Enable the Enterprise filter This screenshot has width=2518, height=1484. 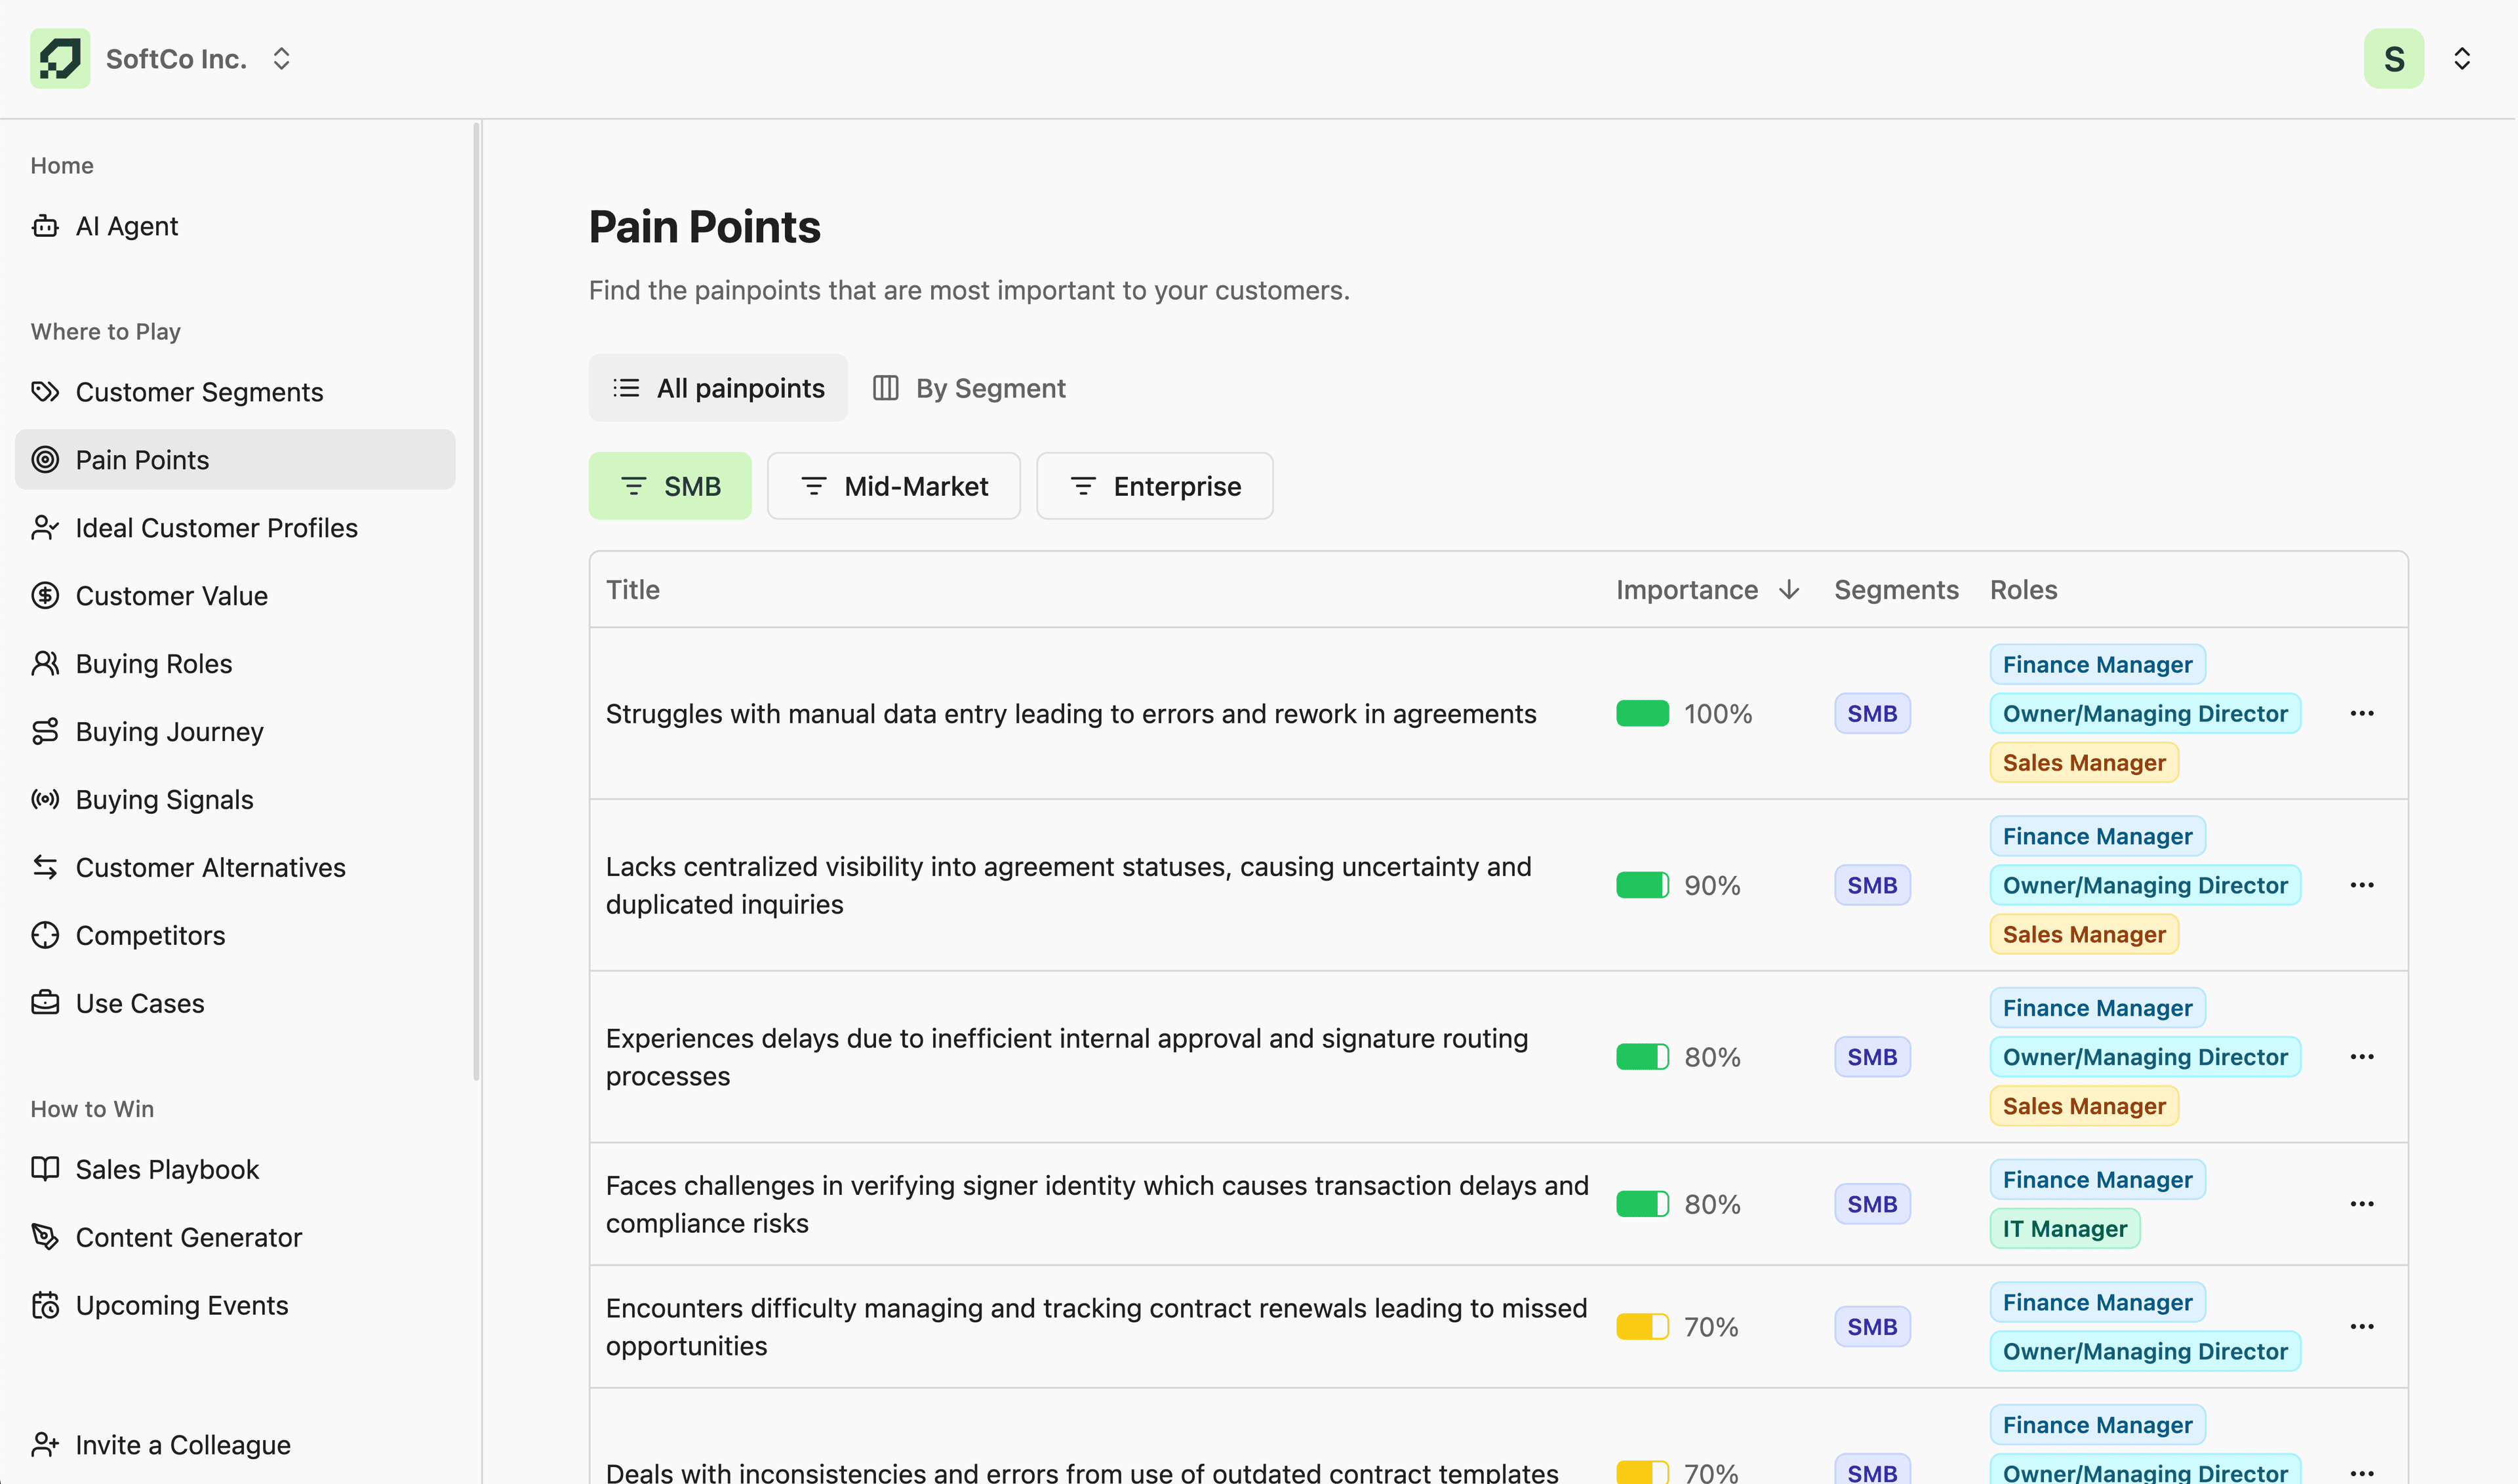(1154, 486)
